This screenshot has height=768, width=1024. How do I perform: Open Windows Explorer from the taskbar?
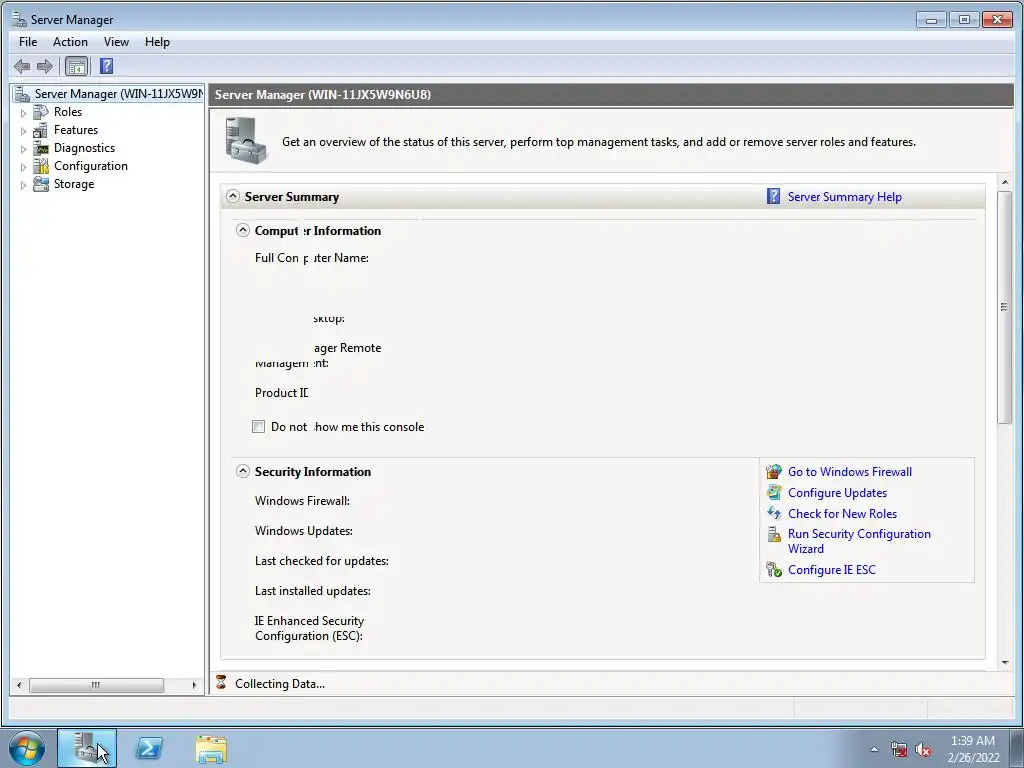coord(211,749)
